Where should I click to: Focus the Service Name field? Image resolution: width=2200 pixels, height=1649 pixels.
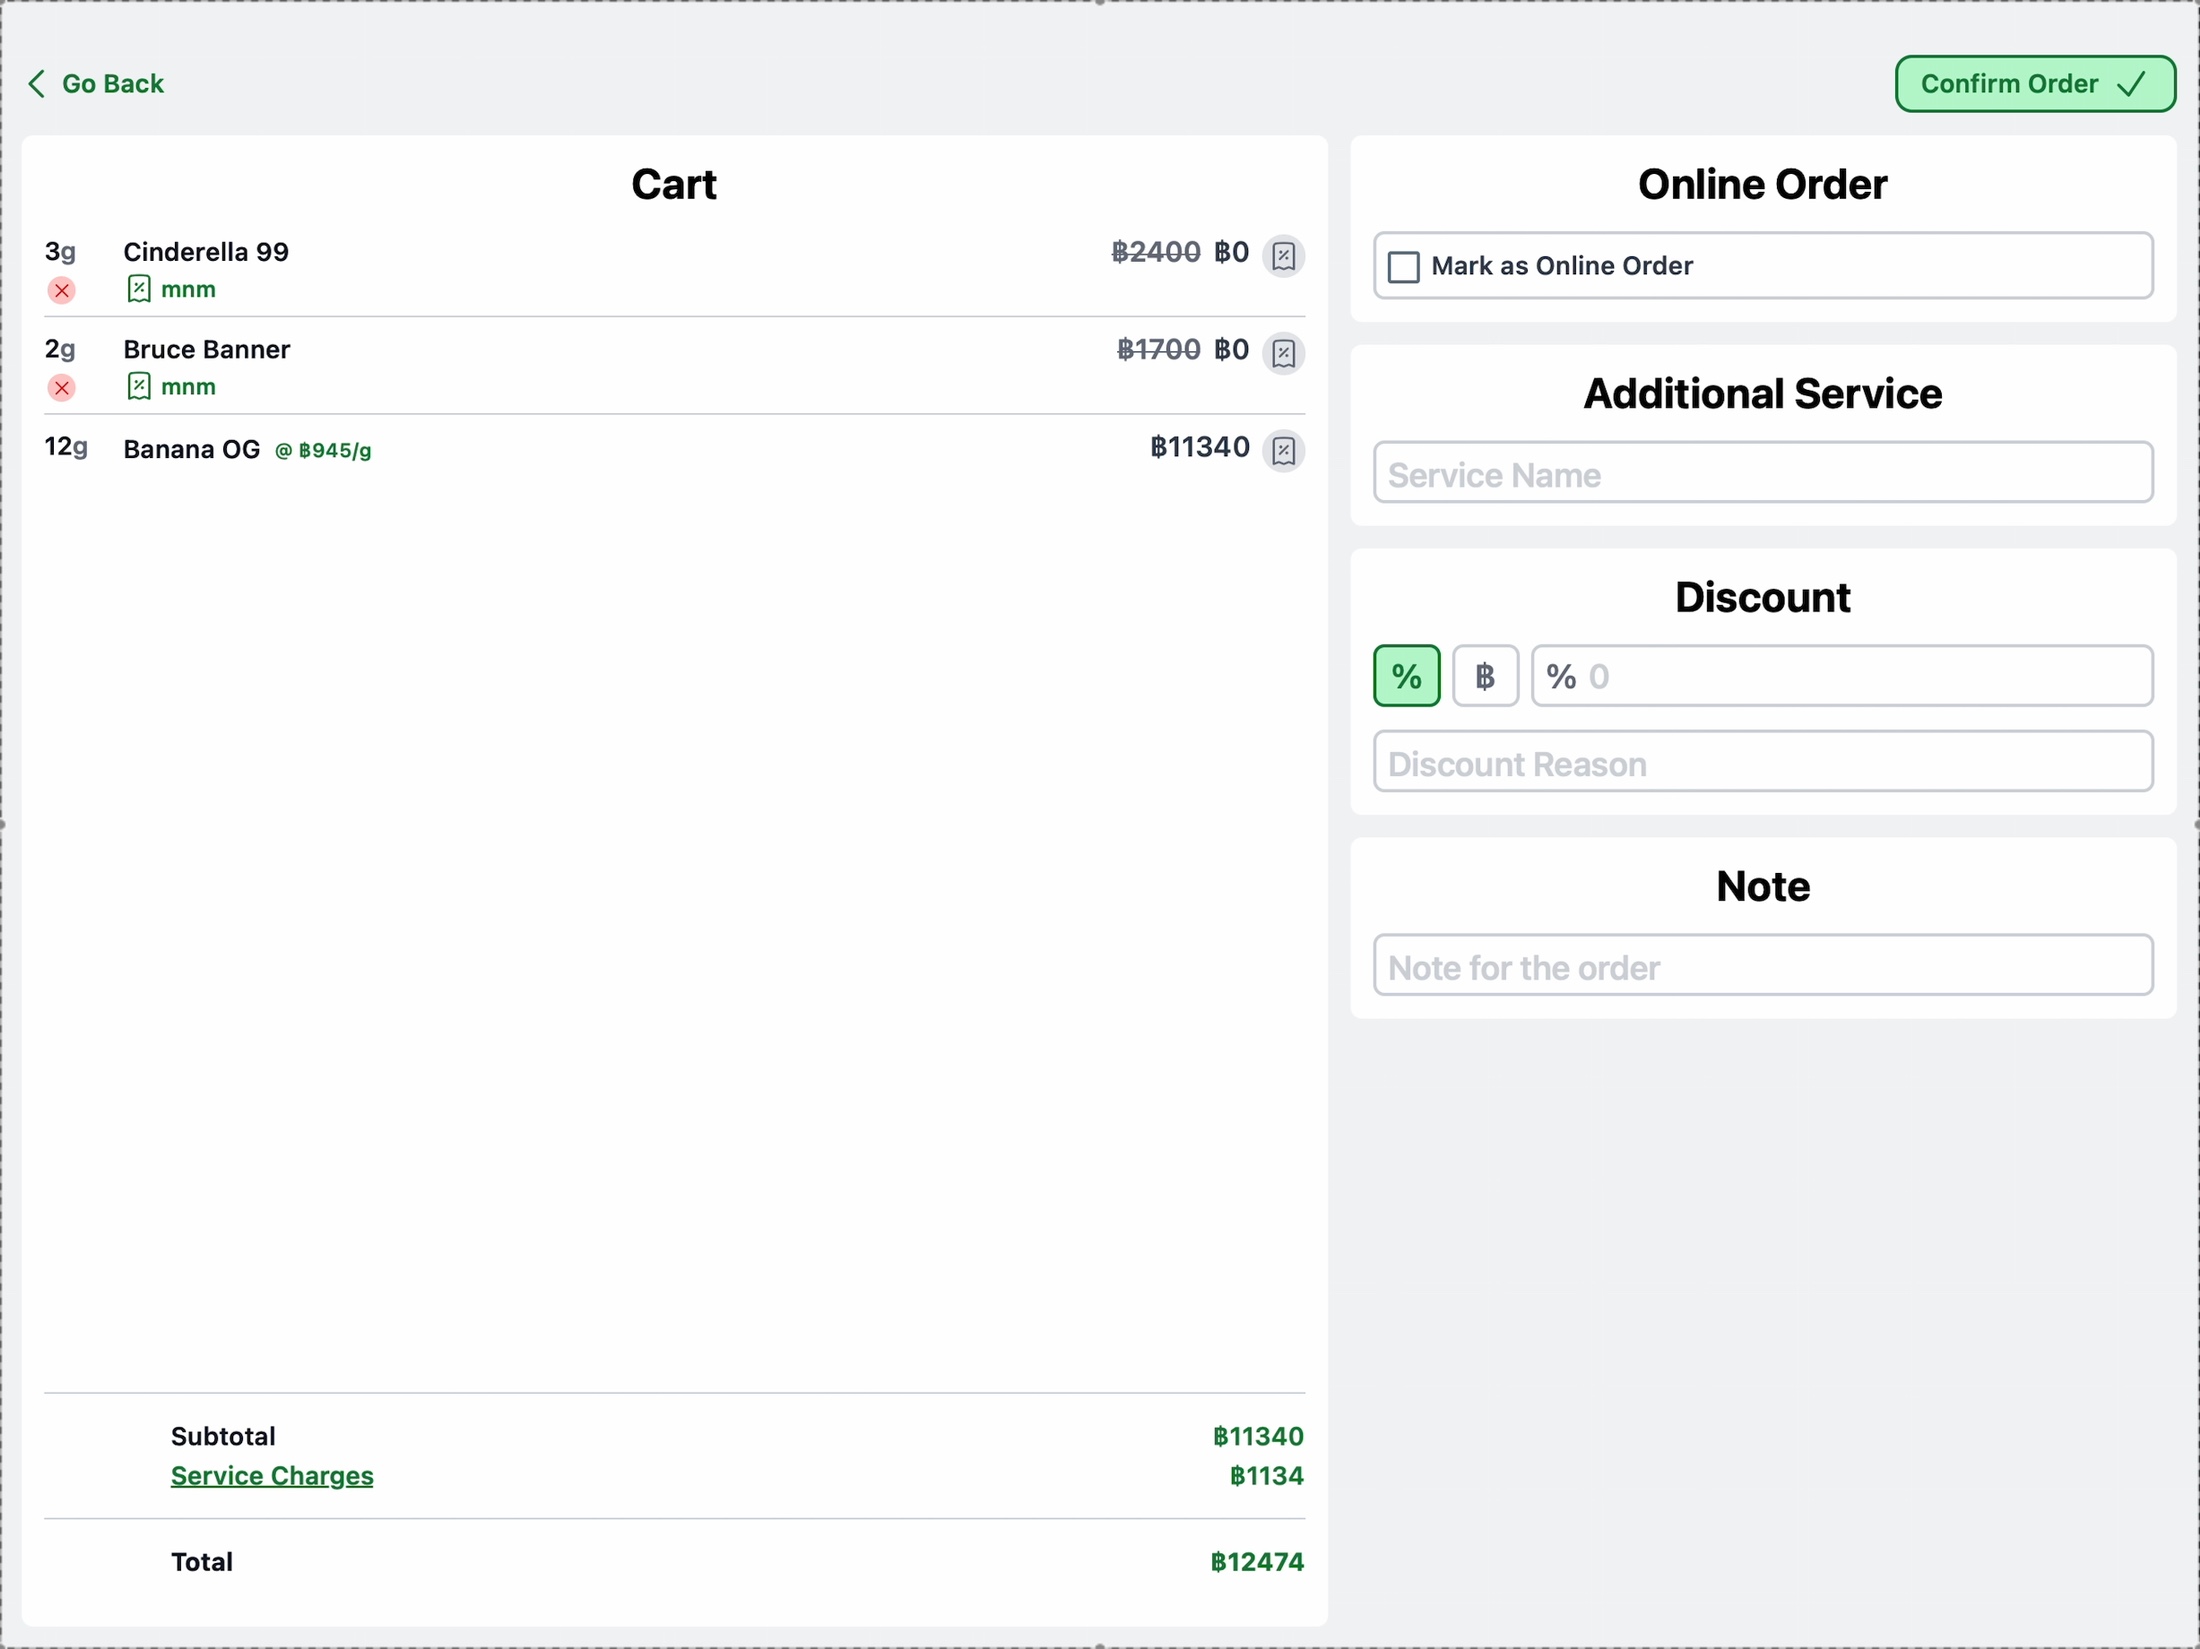coord(1762,472)
